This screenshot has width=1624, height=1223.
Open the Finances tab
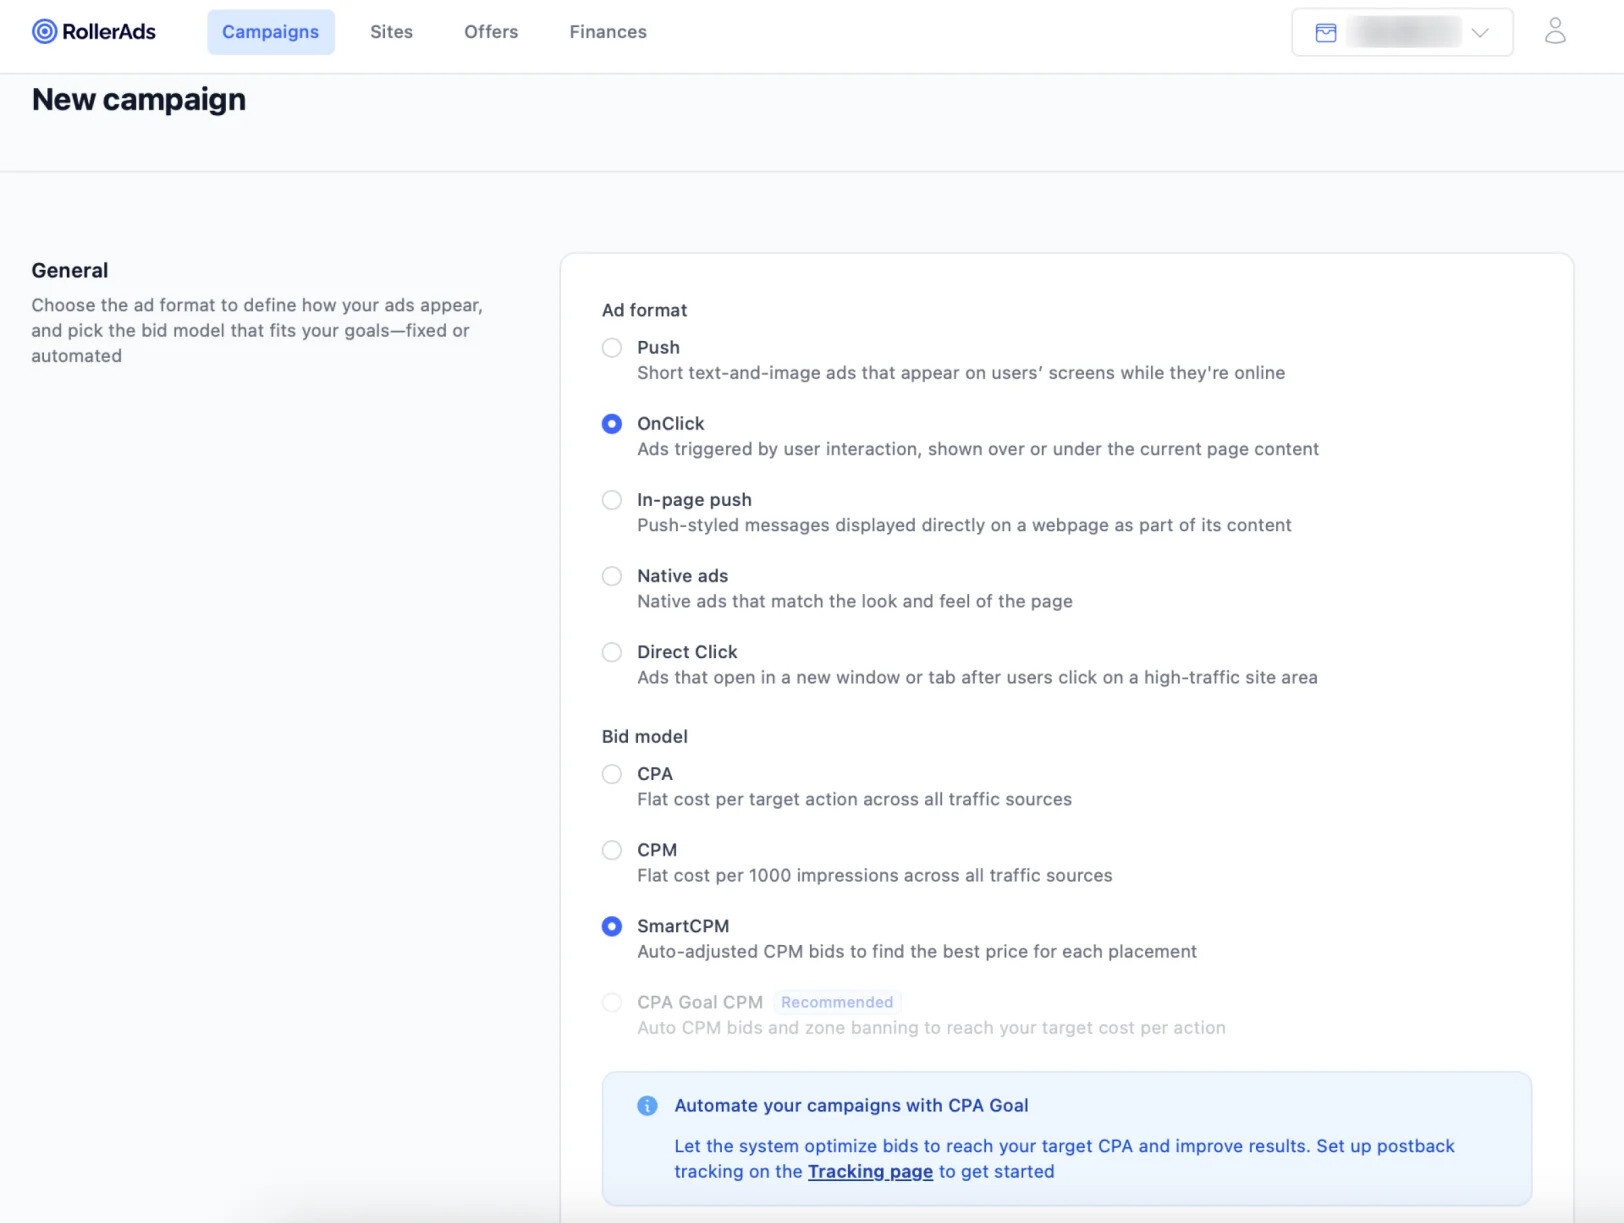pyautogui.click(x=608, y=32)
